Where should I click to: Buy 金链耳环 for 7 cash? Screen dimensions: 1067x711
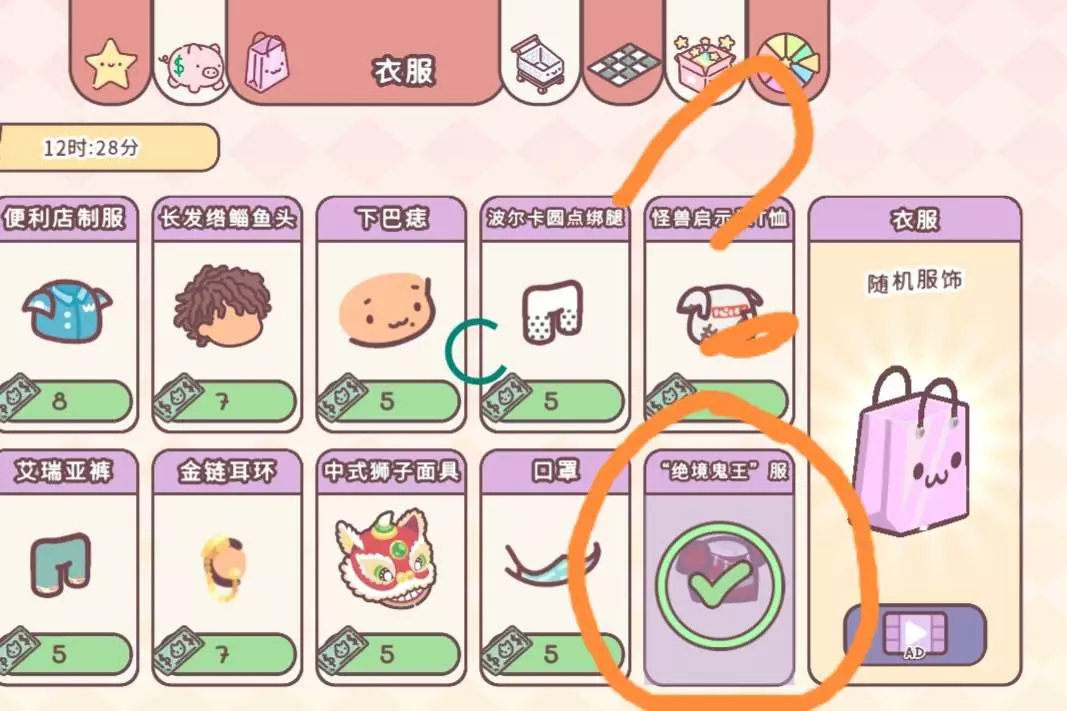click(x=226, y=654)
